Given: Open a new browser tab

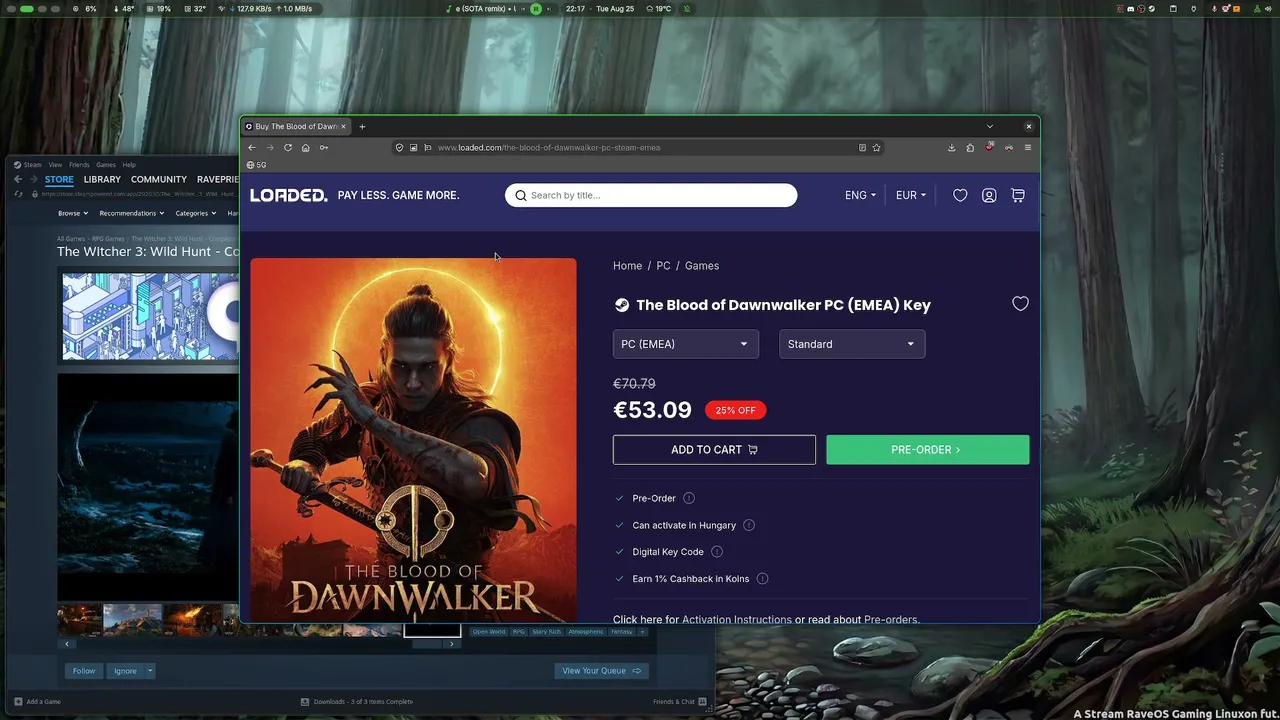Looking at the screenshot, I should click(362, 127).
